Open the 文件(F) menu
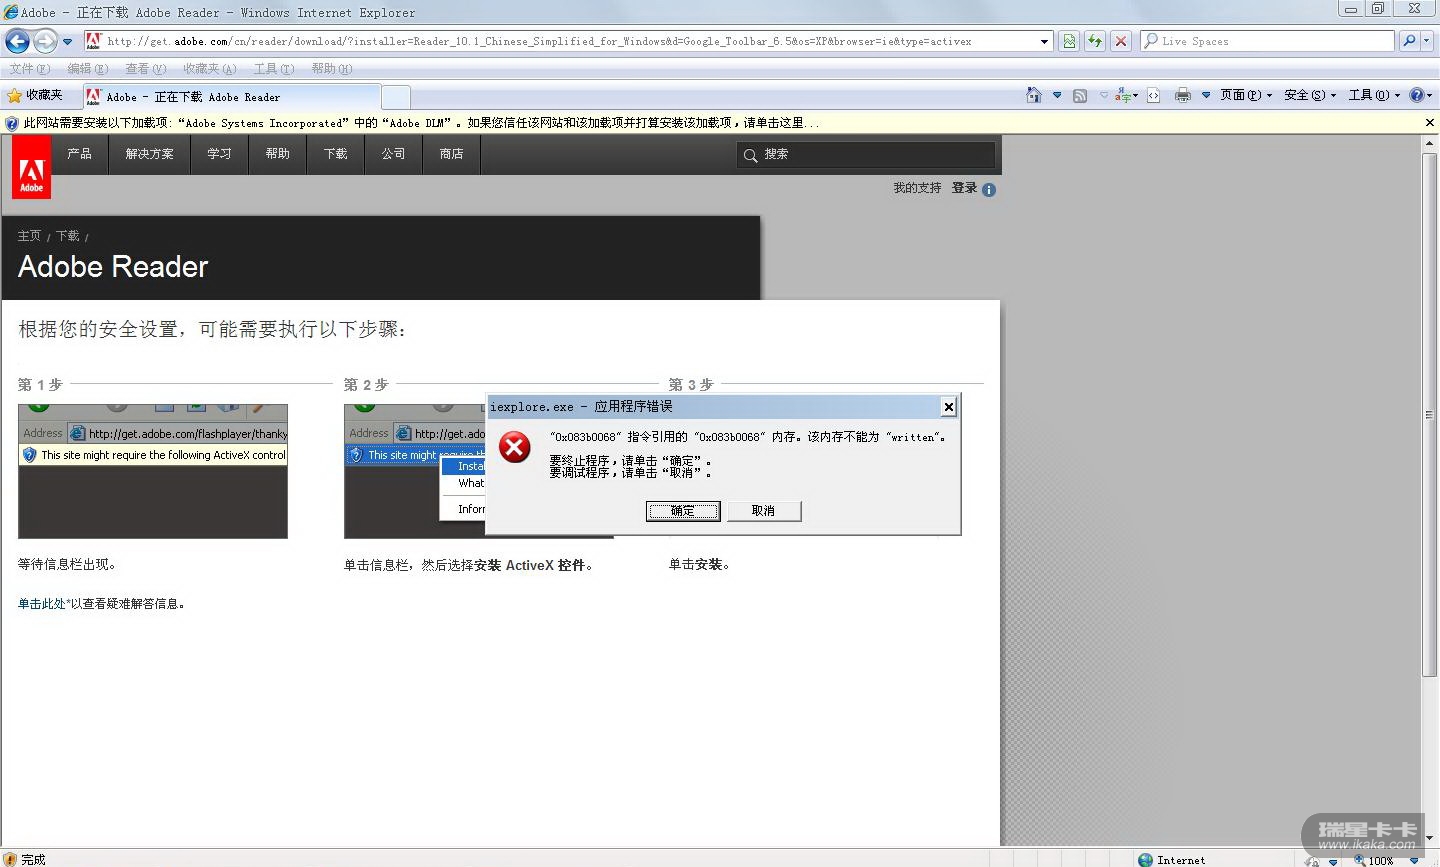This screenshot has width=1440, height=867. point(29,69)
